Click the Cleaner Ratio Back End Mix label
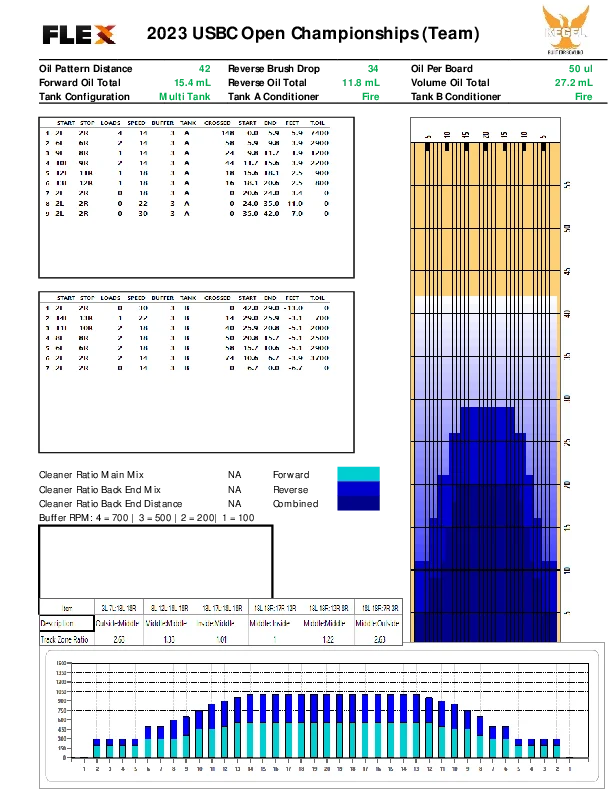612x792 pixels. 99,489
